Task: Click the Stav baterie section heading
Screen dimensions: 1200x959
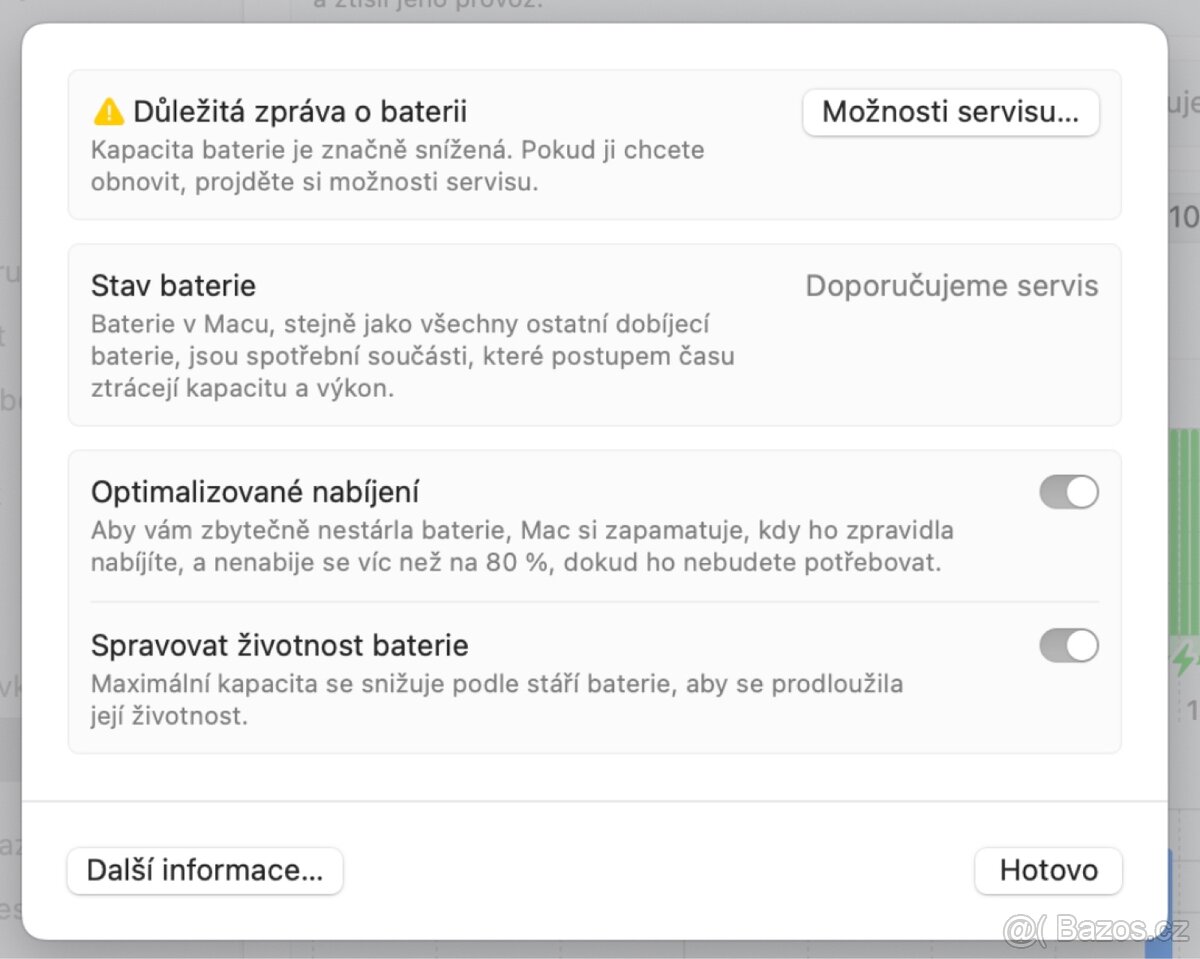Action: (x=173, y=286)
